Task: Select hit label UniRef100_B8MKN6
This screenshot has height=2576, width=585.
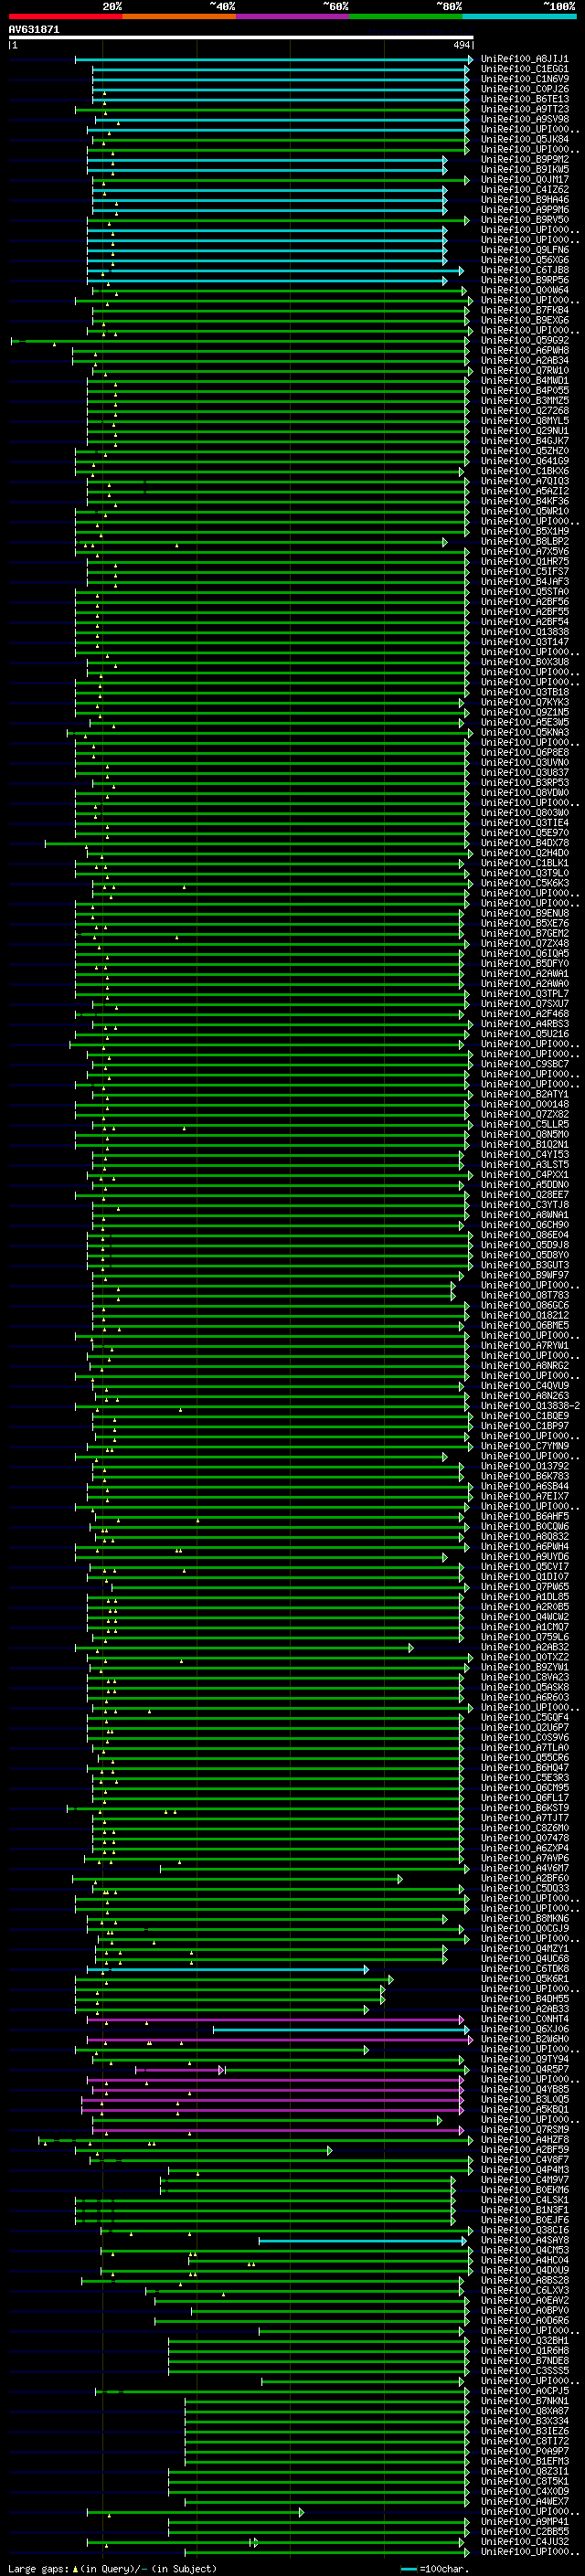Action: click(524, 1918)
